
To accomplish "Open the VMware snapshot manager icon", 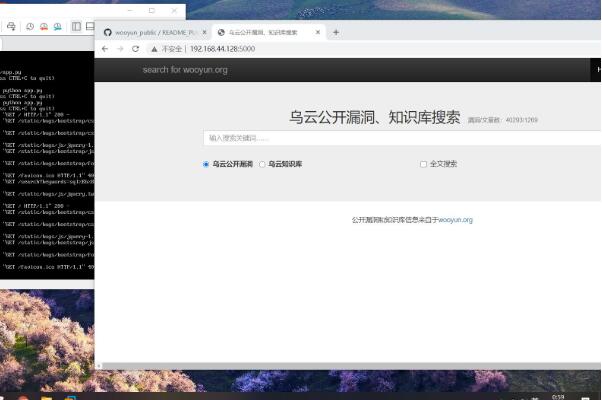I will point(58,26).
